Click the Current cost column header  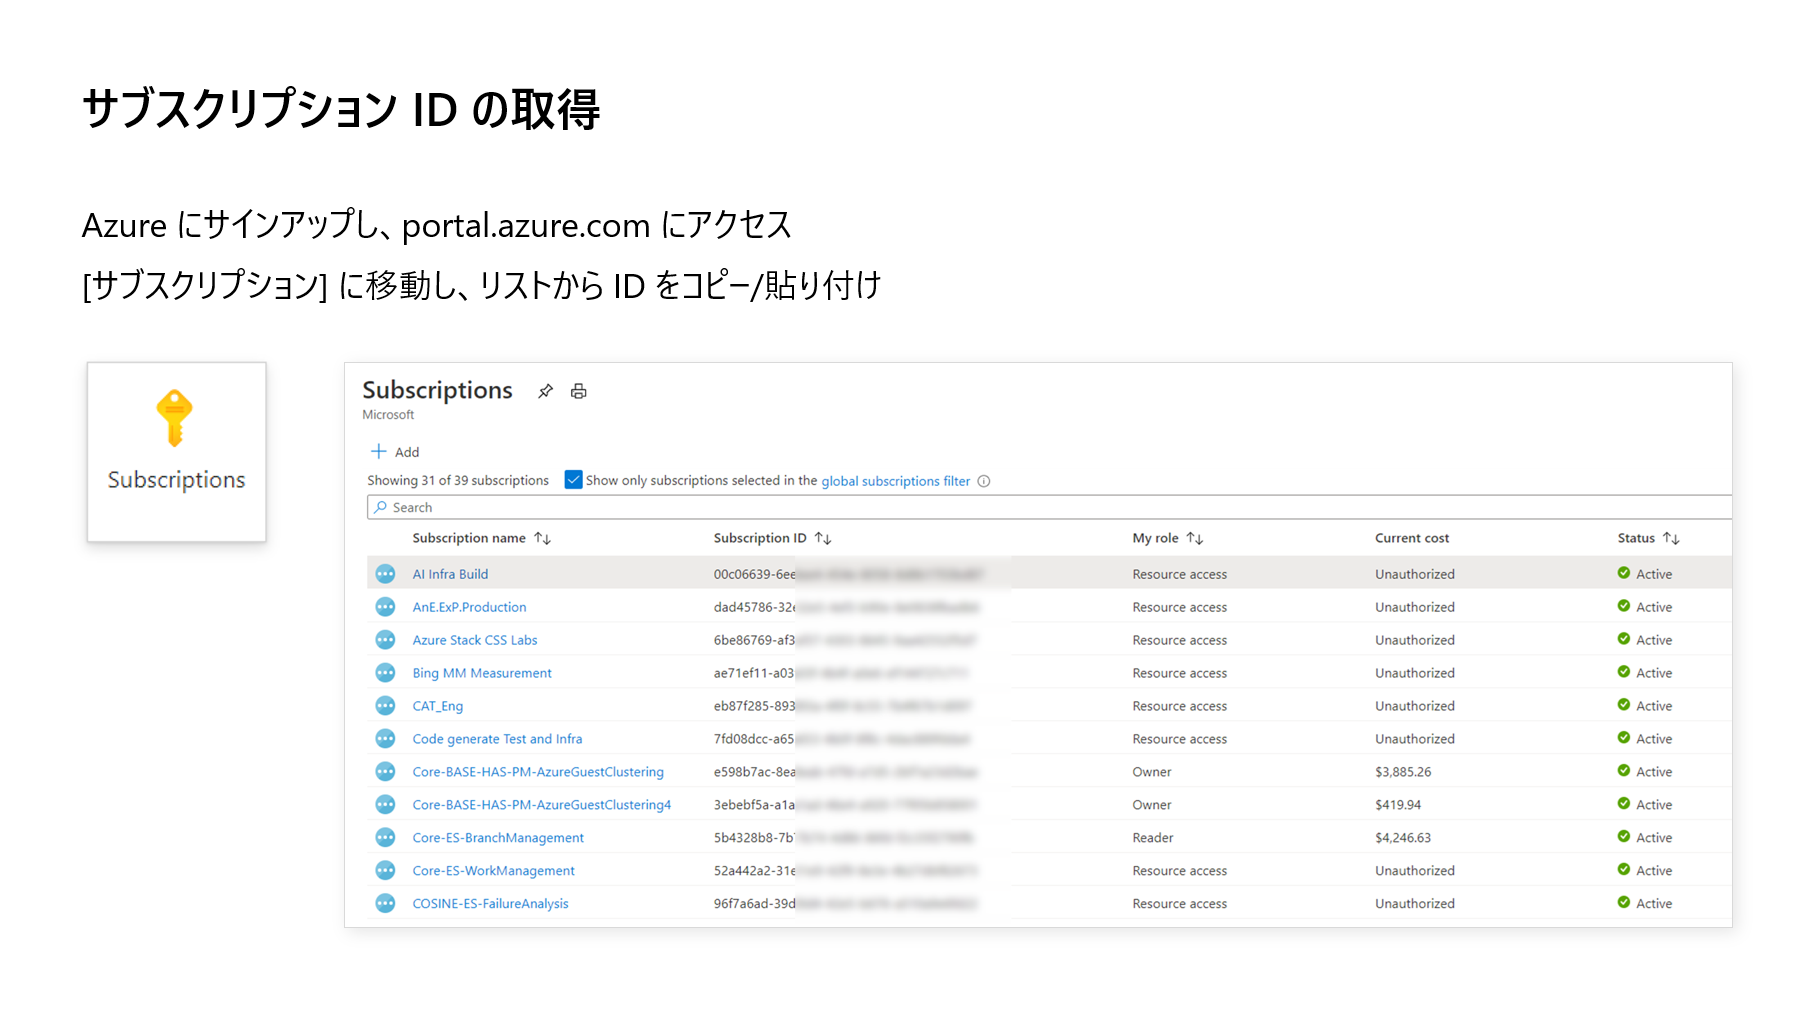point(1411,538)
